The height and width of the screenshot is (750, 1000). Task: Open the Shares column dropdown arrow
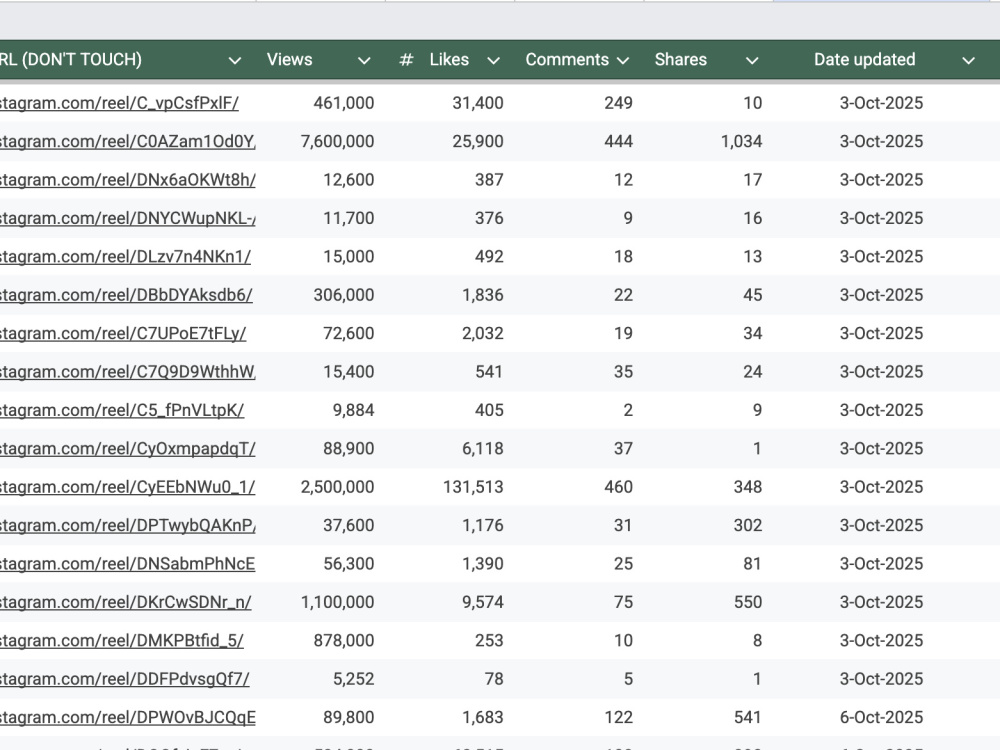[752, 61]
